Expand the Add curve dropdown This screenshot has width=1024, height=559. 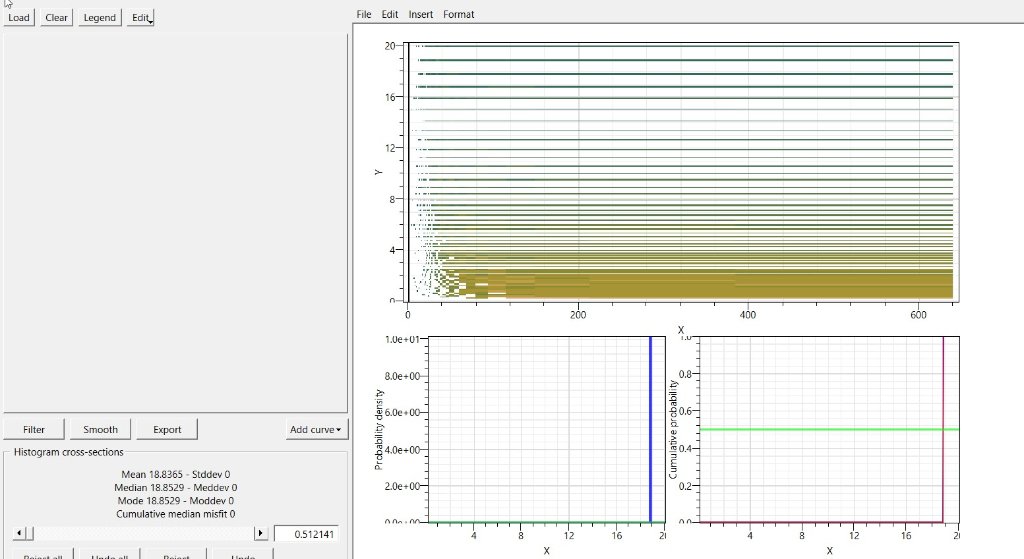point(315,430)
